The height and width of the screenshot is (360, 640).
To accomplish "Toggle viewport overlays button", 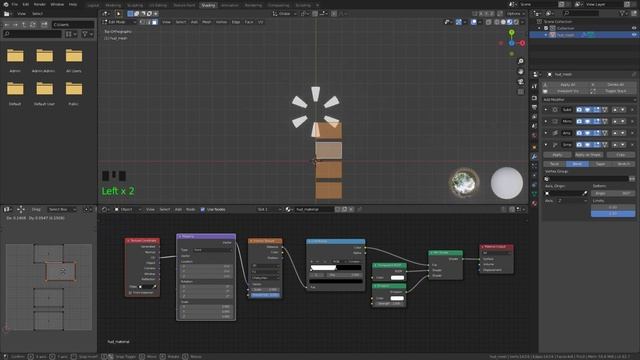I will [x=473, y=22].
